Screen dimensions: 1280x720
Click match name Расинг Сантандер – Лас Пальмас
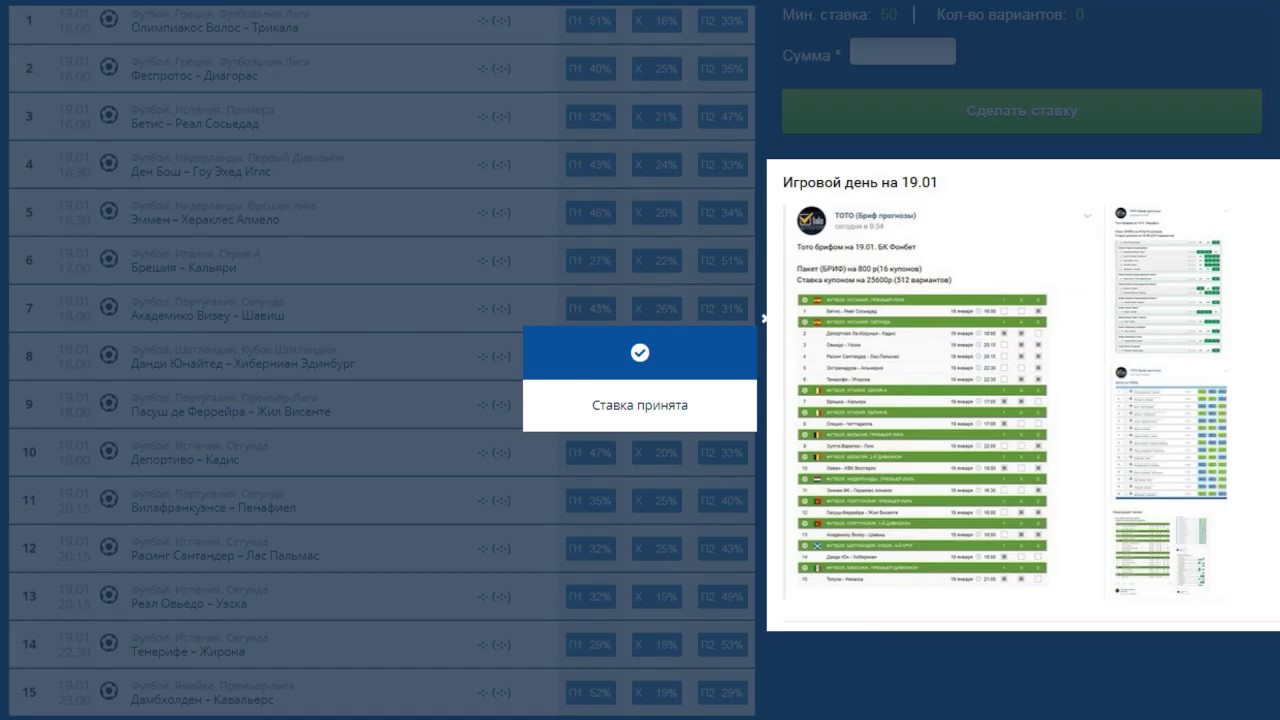[225, 556]
